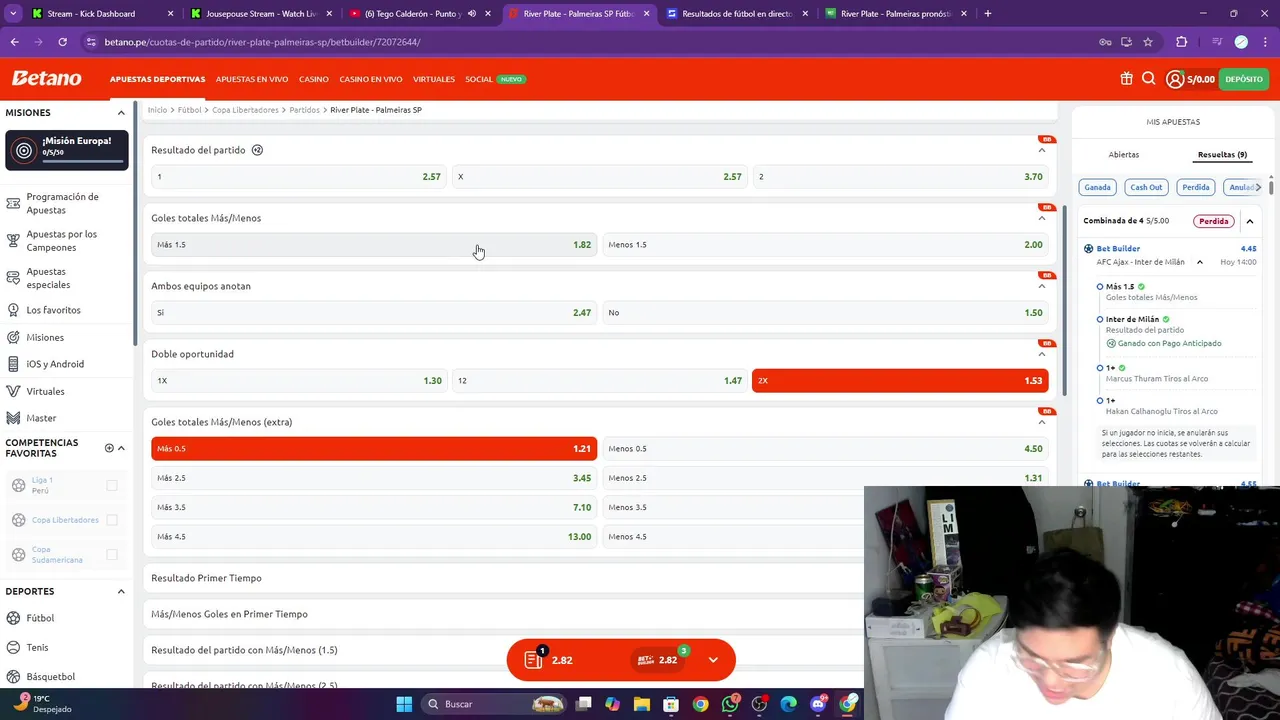Switch to Resueltas (9) tab
This screenshot has width=1280, height=720.
click(x=1222, y=155)
